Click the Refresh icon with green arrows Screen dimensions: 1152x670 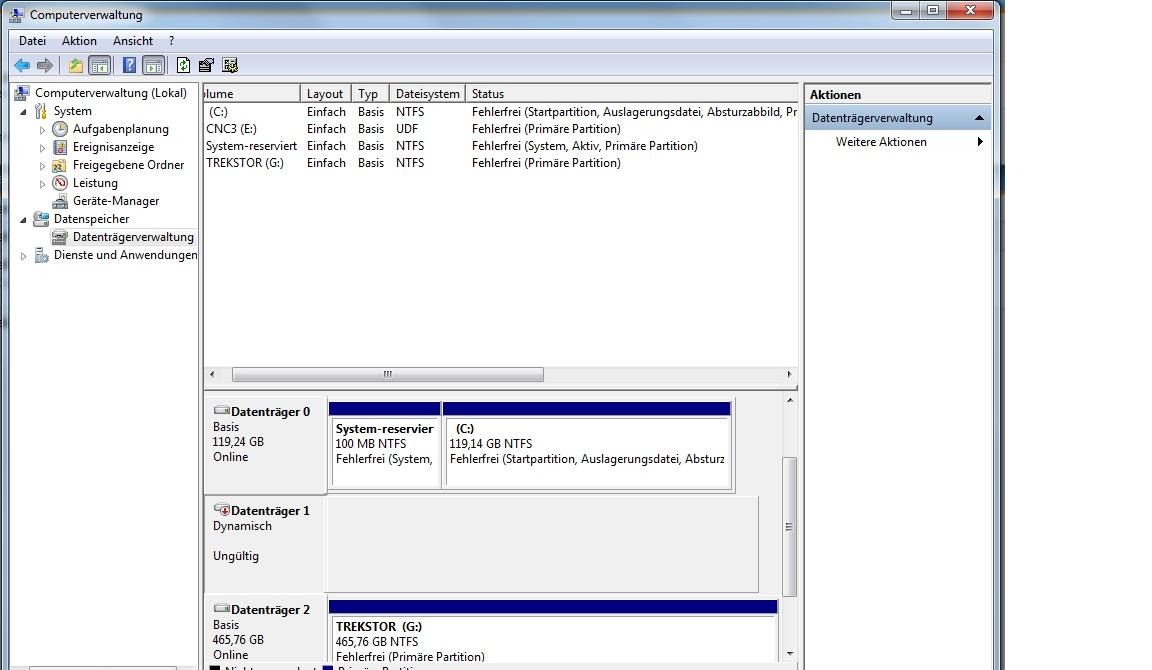pyautogui.click(x=183, y=65)
